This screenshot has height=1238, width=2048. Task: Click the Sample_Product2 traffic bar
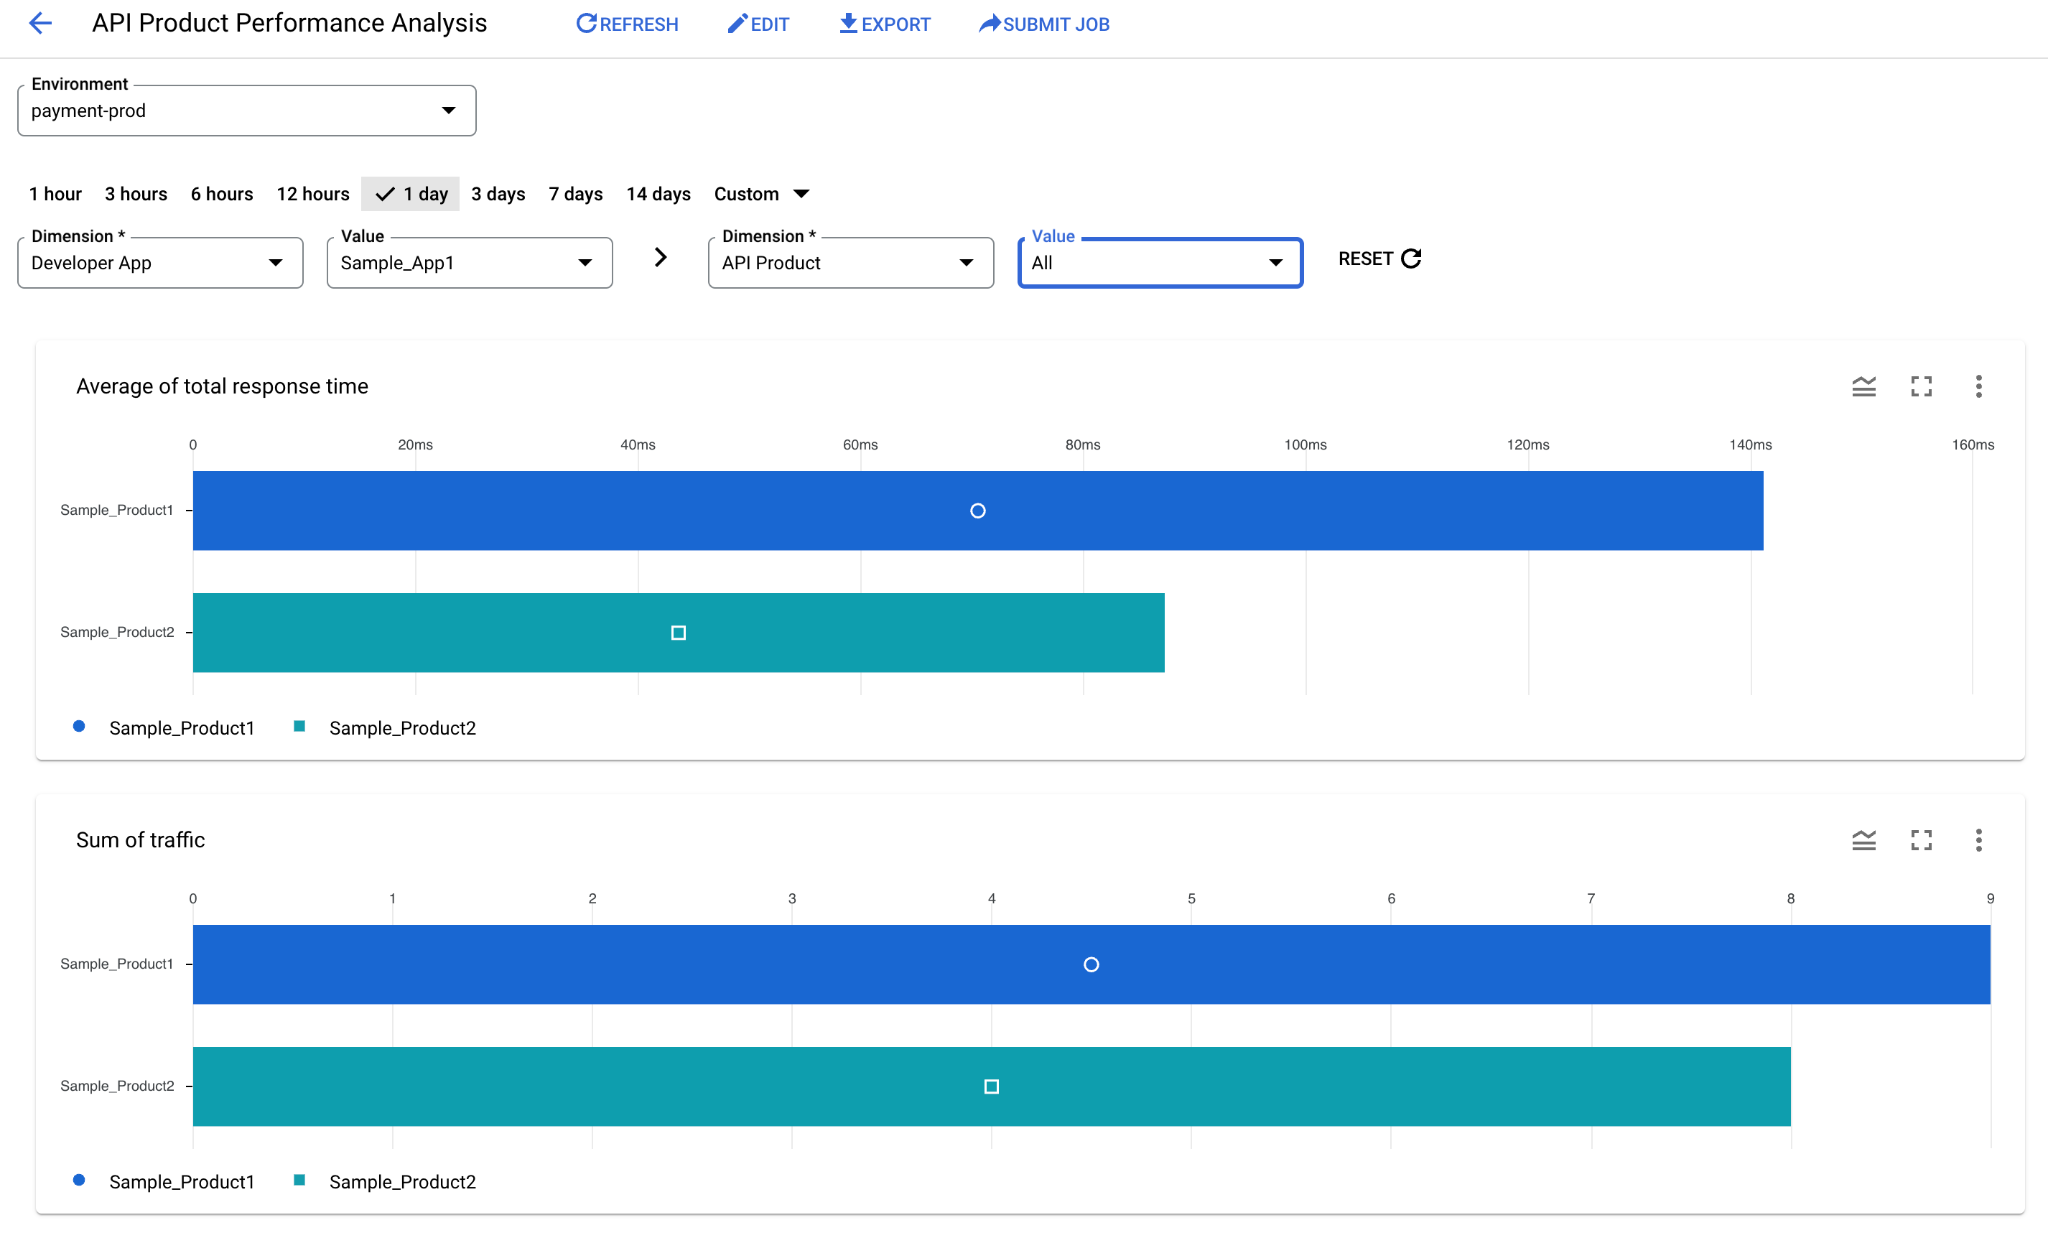[992, 1087]
